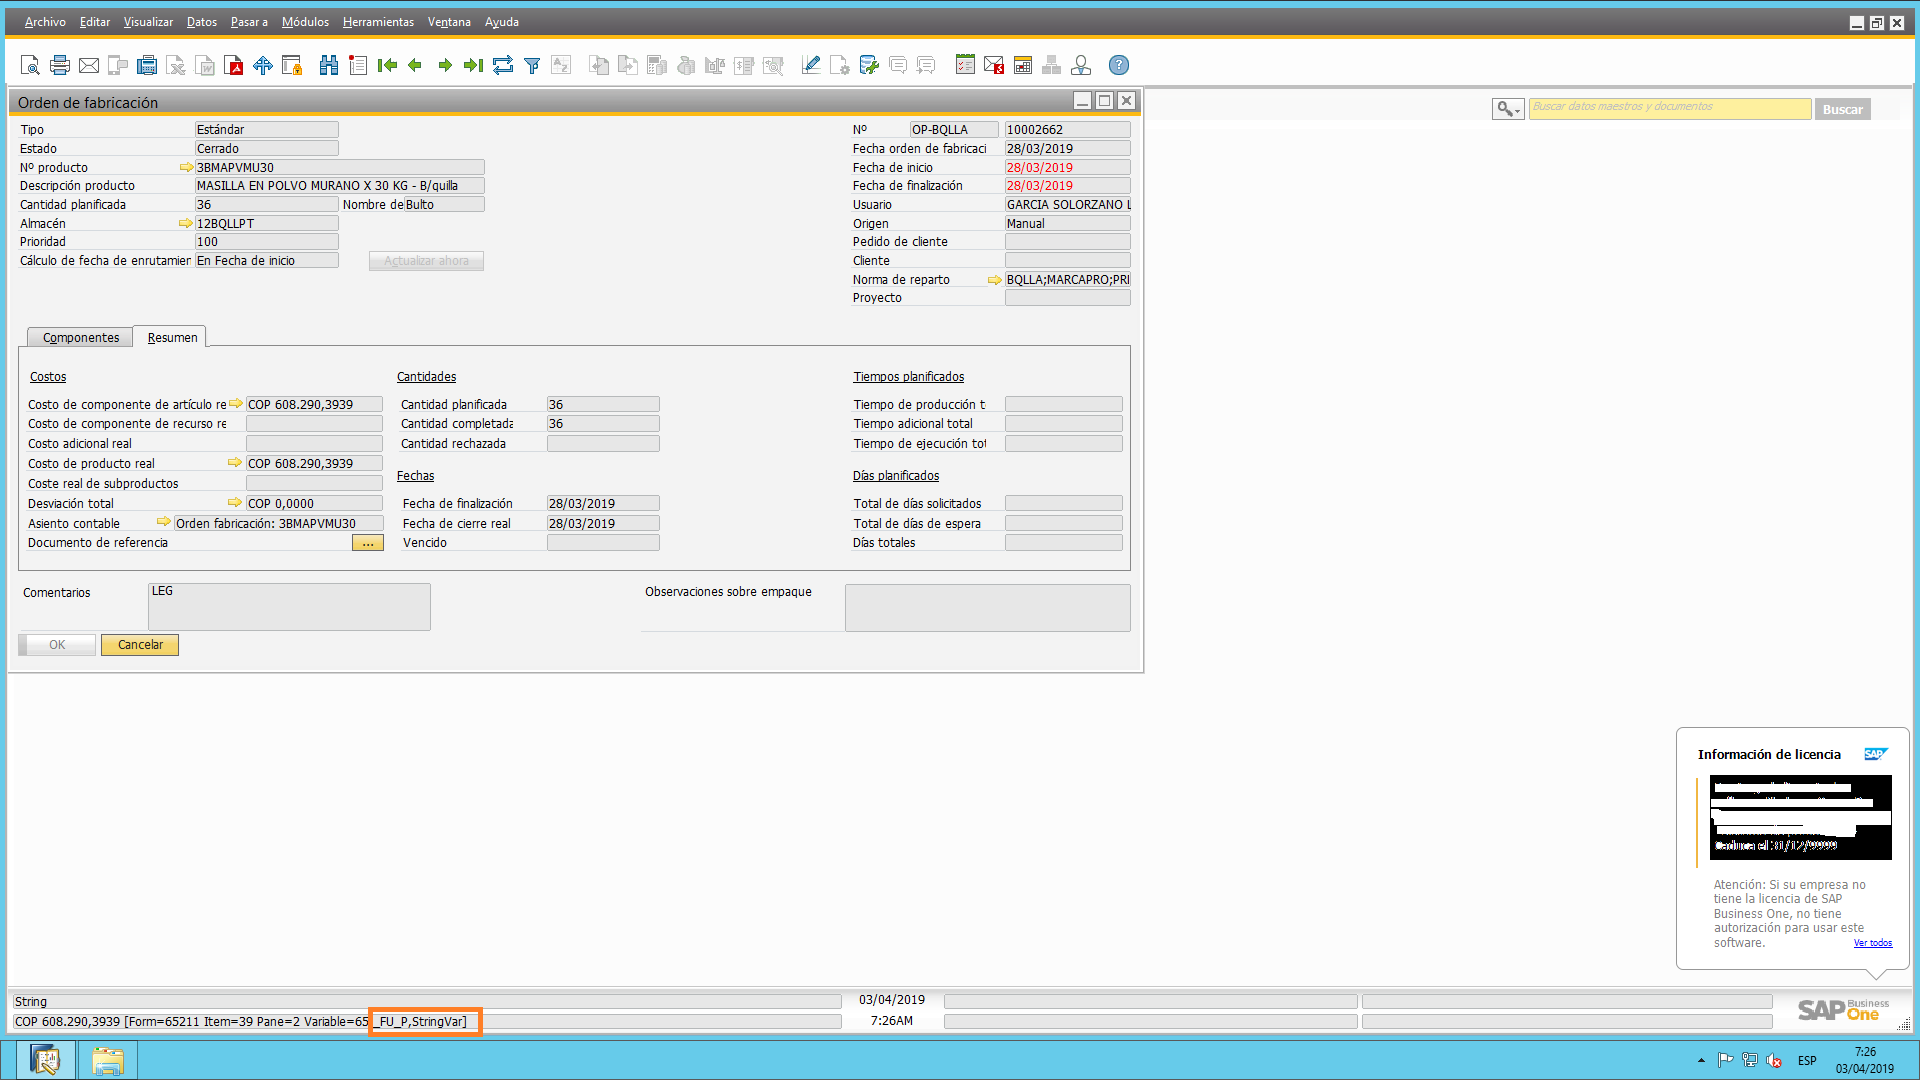The width and height of the screenshot is (1920, 1080).
Task: Click the Print icon in toolbar
Action: point(60,65)
